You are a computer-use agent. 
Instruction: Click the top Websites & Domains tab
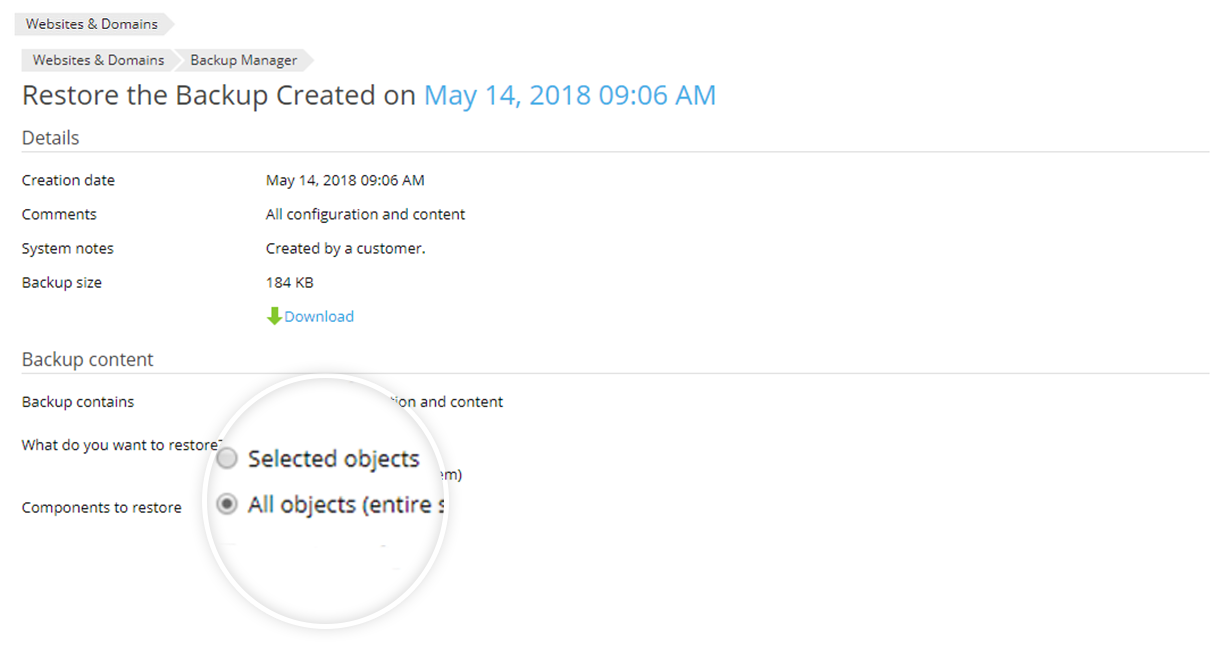(x=94, y=23)
